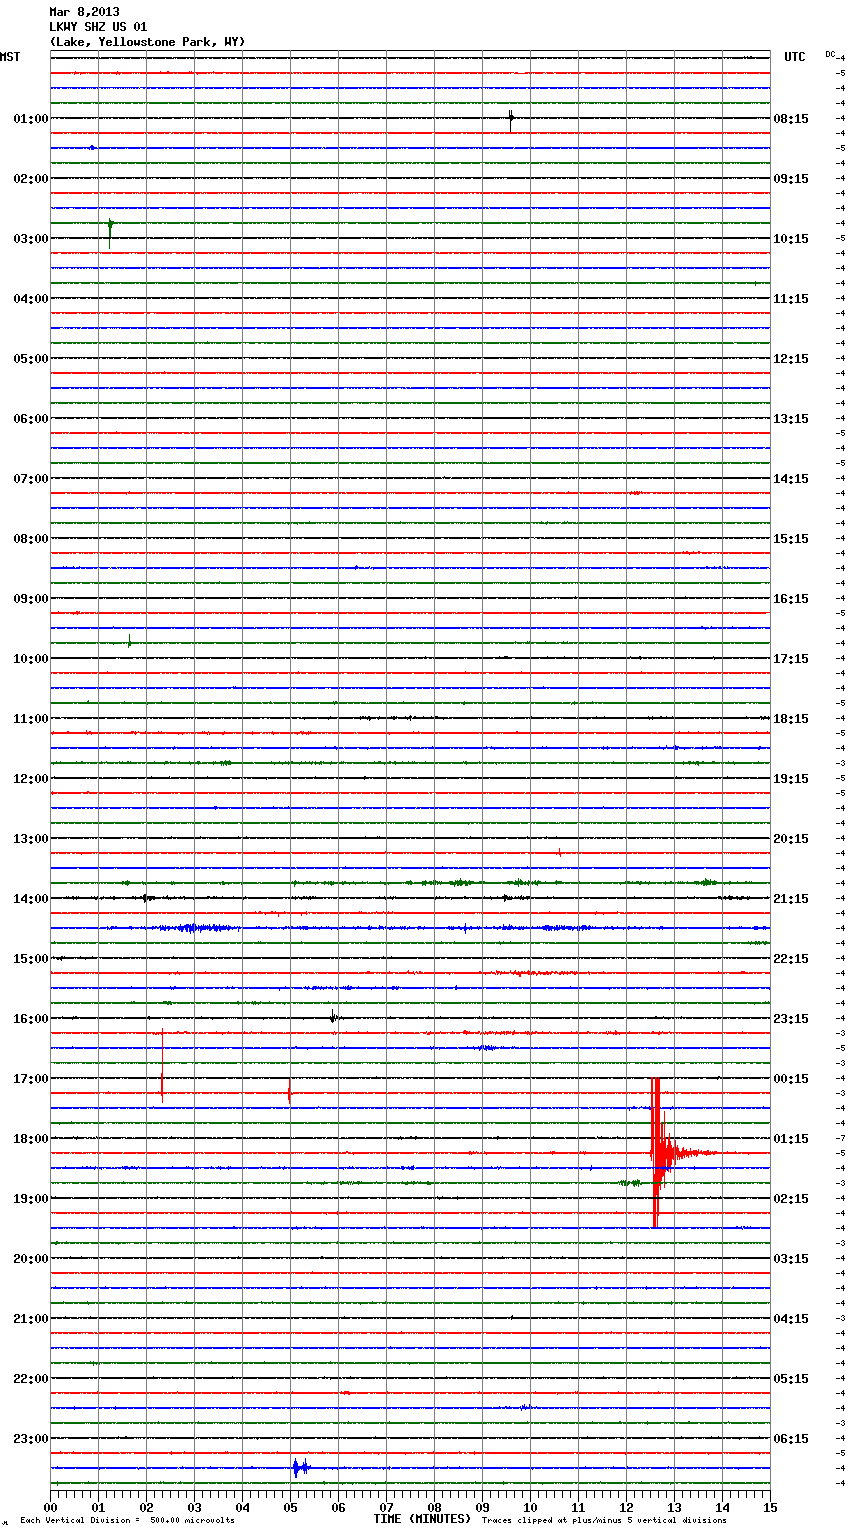Click the UTC "03:15" time label
The height and width of the screenshot is (1534, 850).
pos(791,1259)
